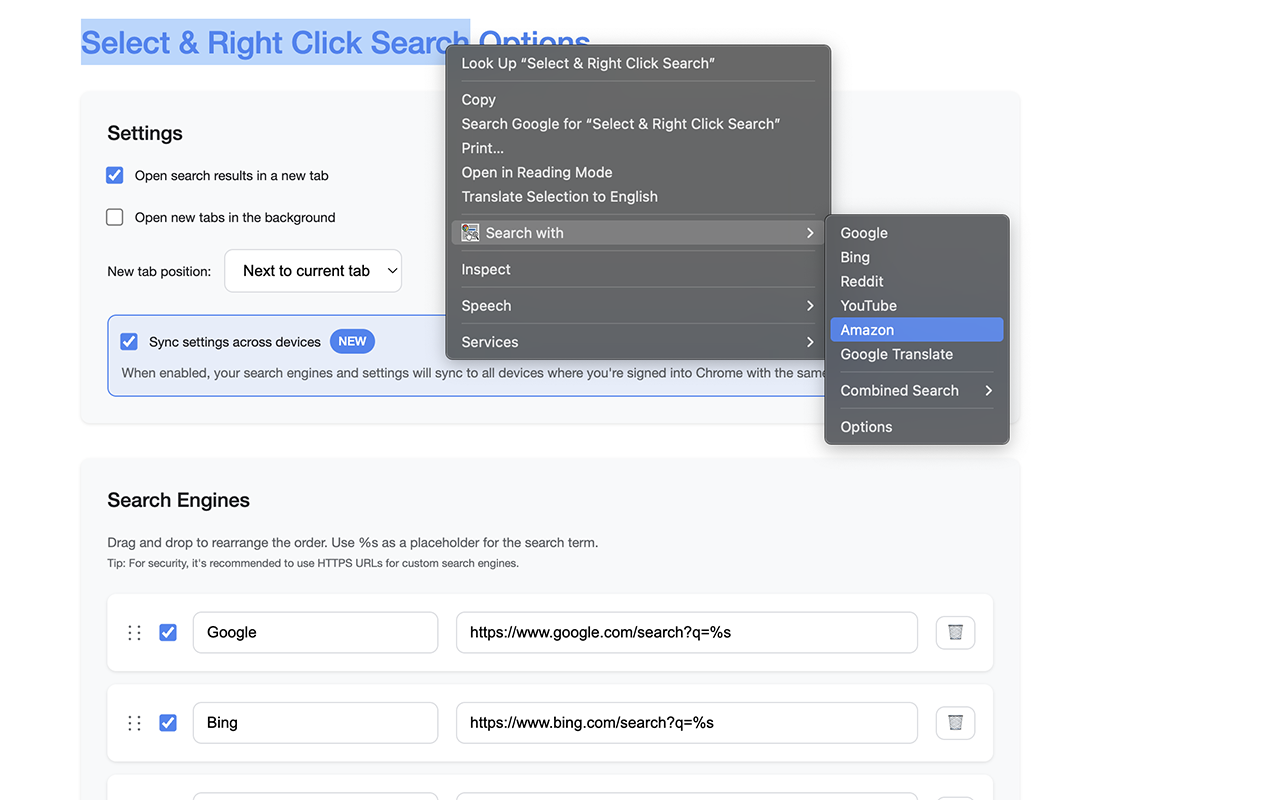Delete the Google search engine row

click(955, 632)
